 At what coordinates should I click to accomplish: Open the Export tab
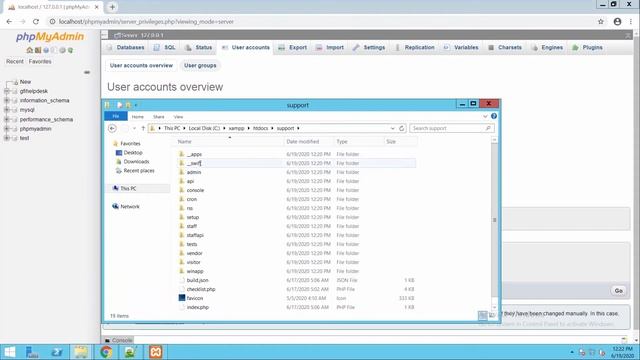(x=293, y=47)
